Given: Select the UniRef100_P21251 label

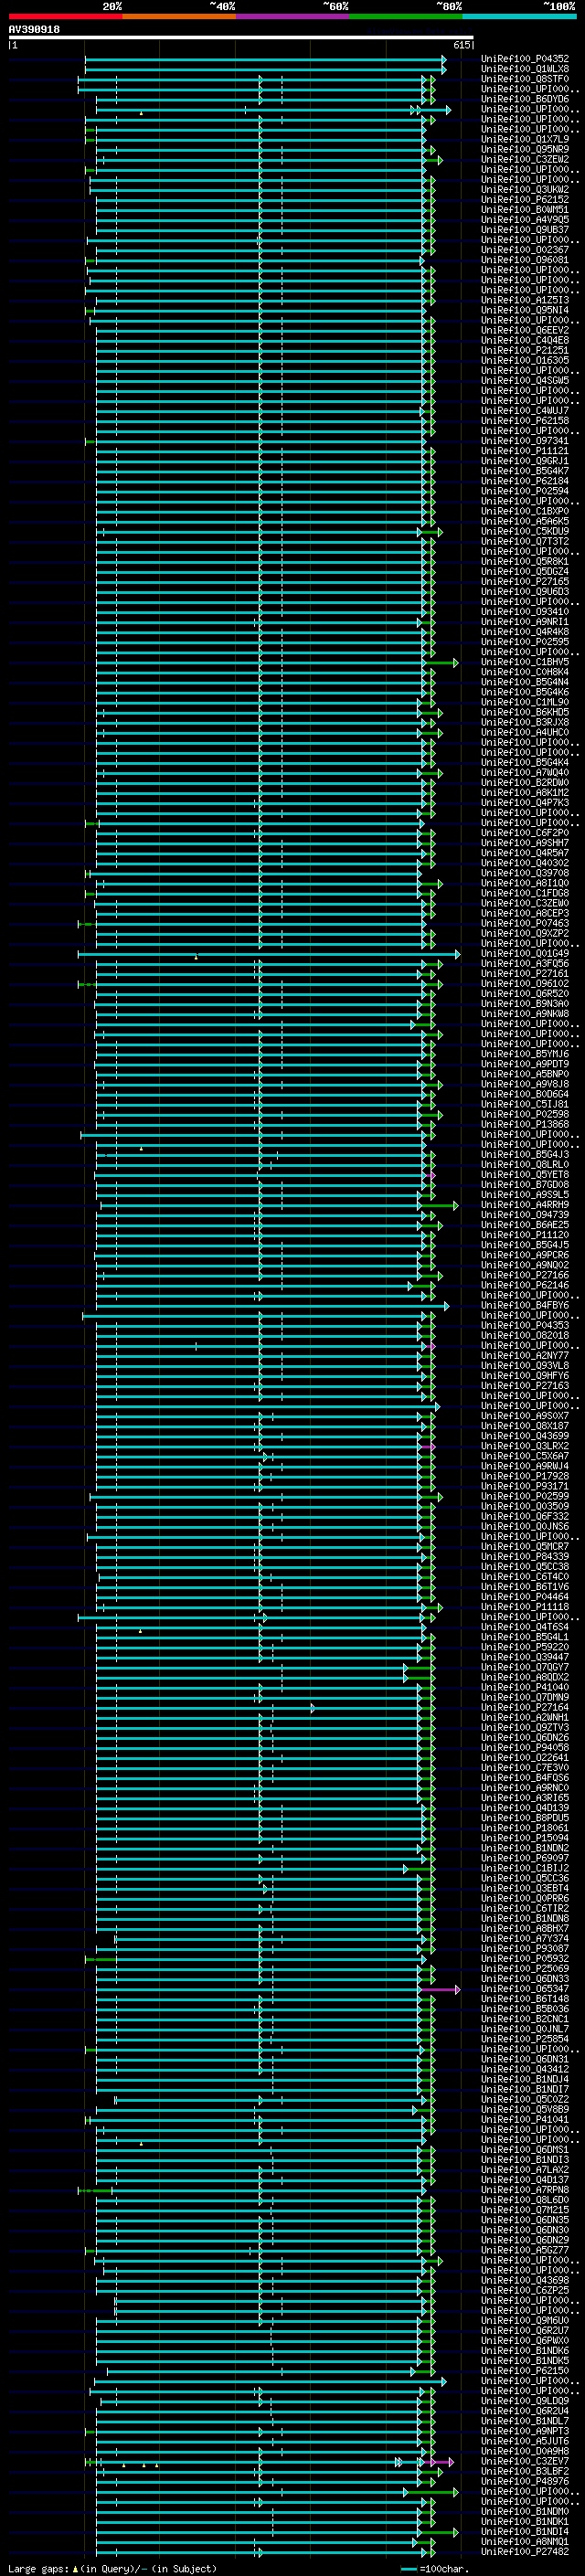Looking at the screenshot, I should 525,350.
